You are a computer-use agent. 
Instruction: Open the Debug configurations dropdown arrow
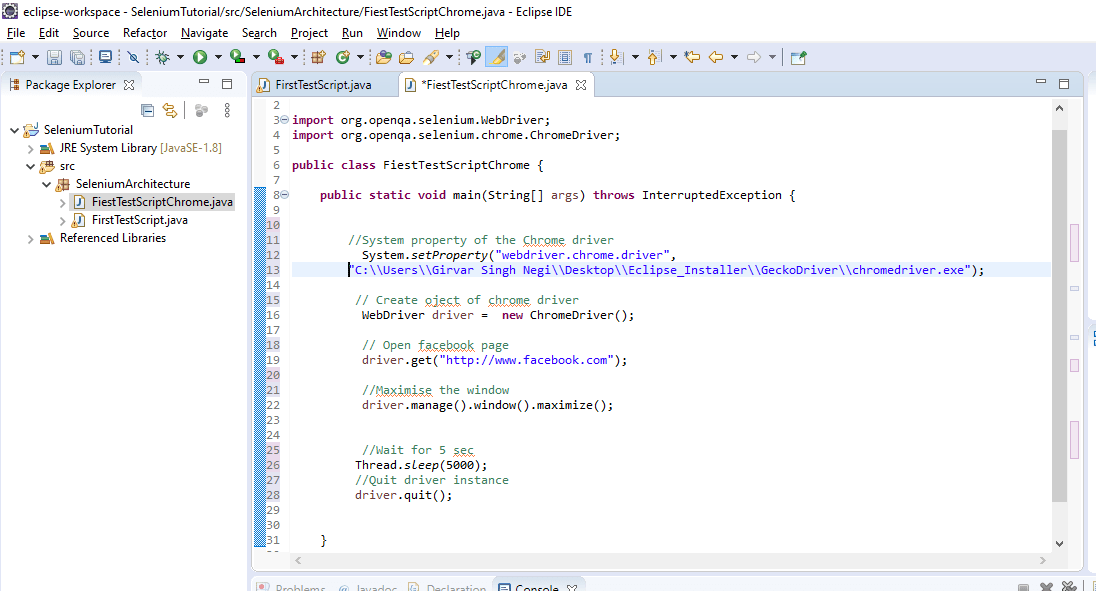[180, 57]
